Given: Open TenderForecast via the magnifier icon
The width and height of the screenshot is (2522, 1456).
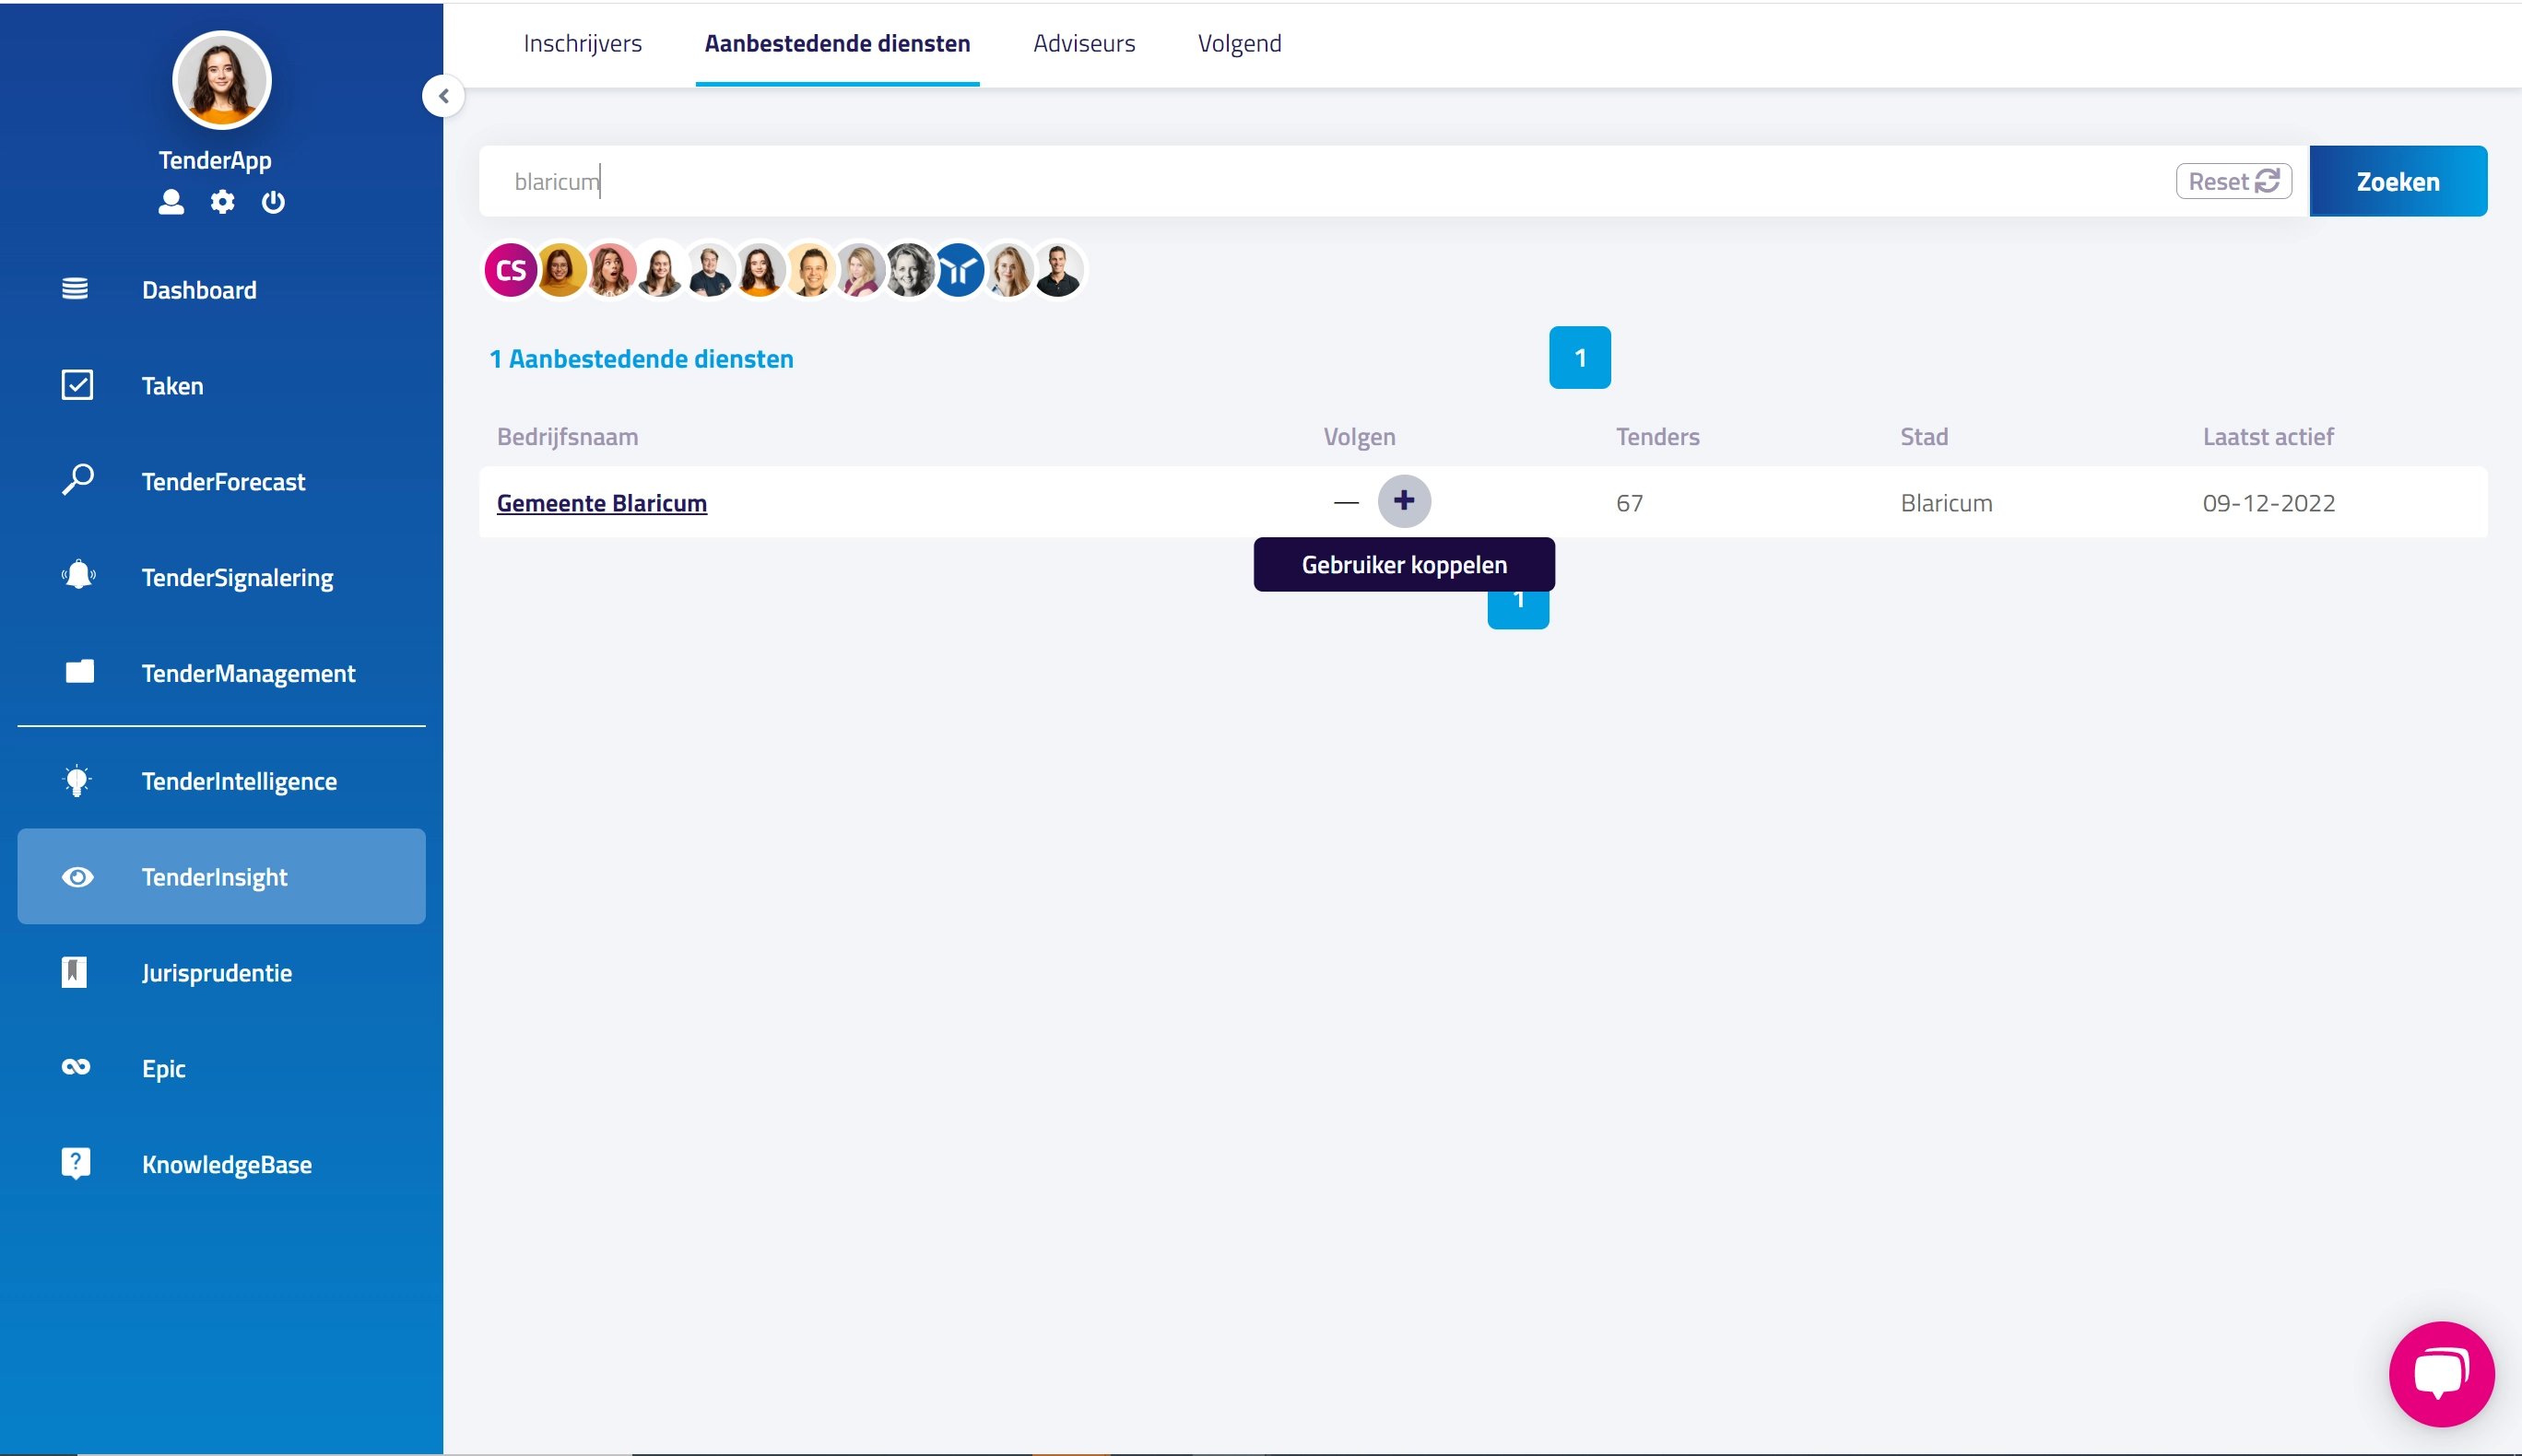Looking at the screenshot, I should coord(77,481).
